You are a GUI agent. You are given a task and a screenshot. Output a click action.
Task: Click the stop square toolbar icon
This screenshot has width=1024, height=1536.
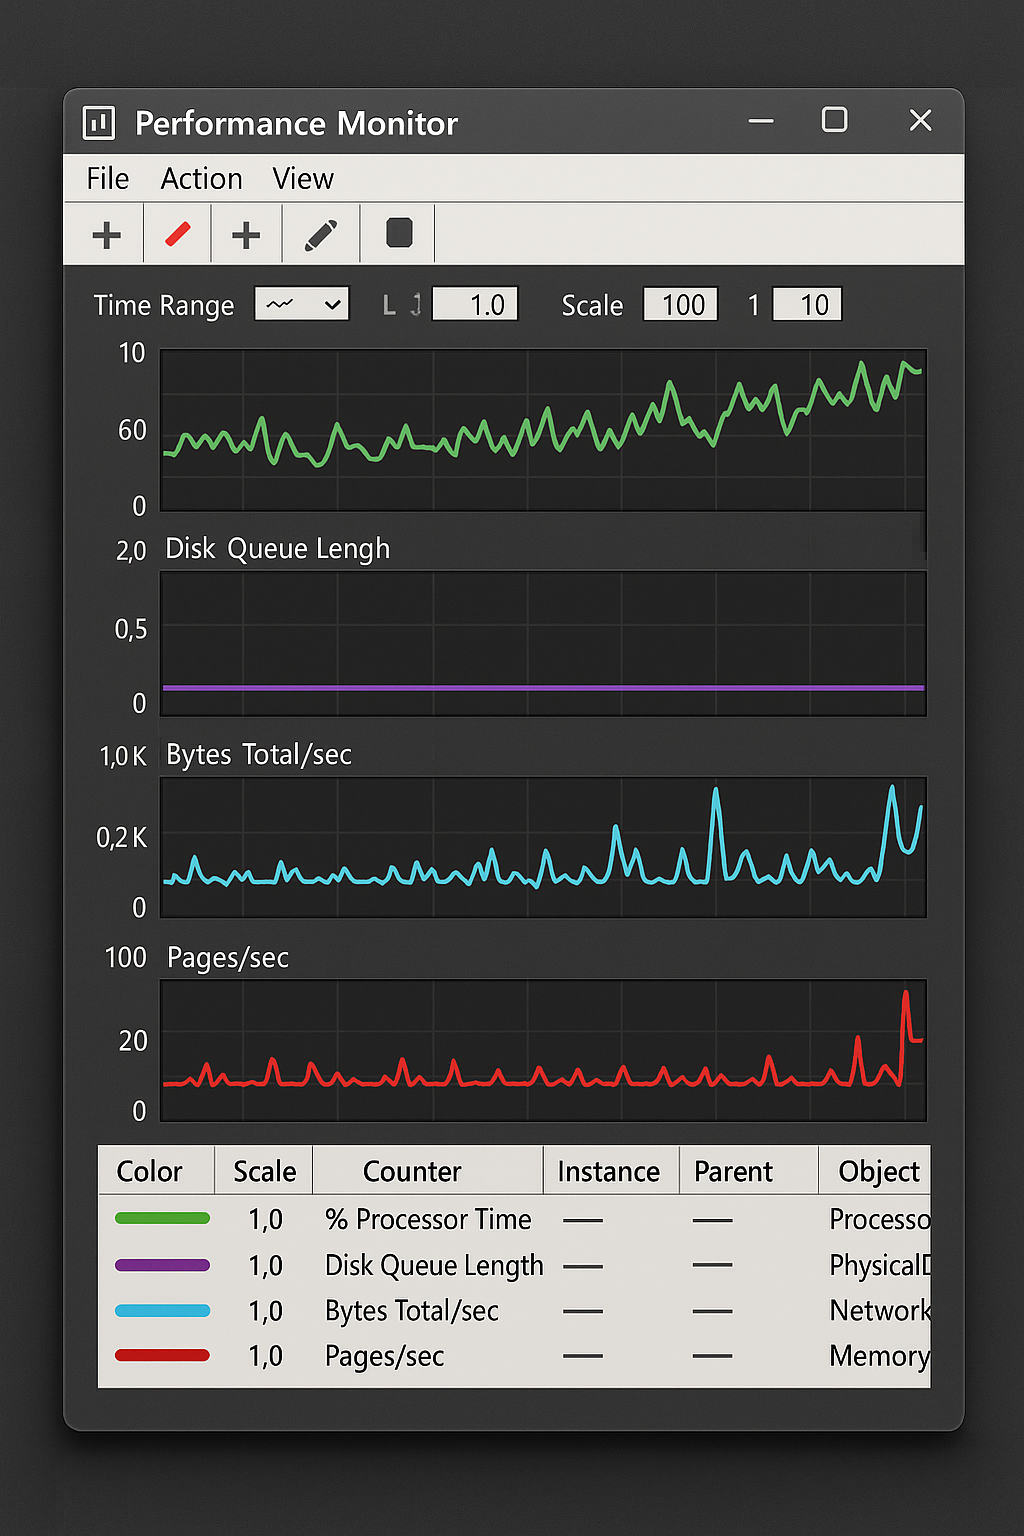click(x=399, y=233)
